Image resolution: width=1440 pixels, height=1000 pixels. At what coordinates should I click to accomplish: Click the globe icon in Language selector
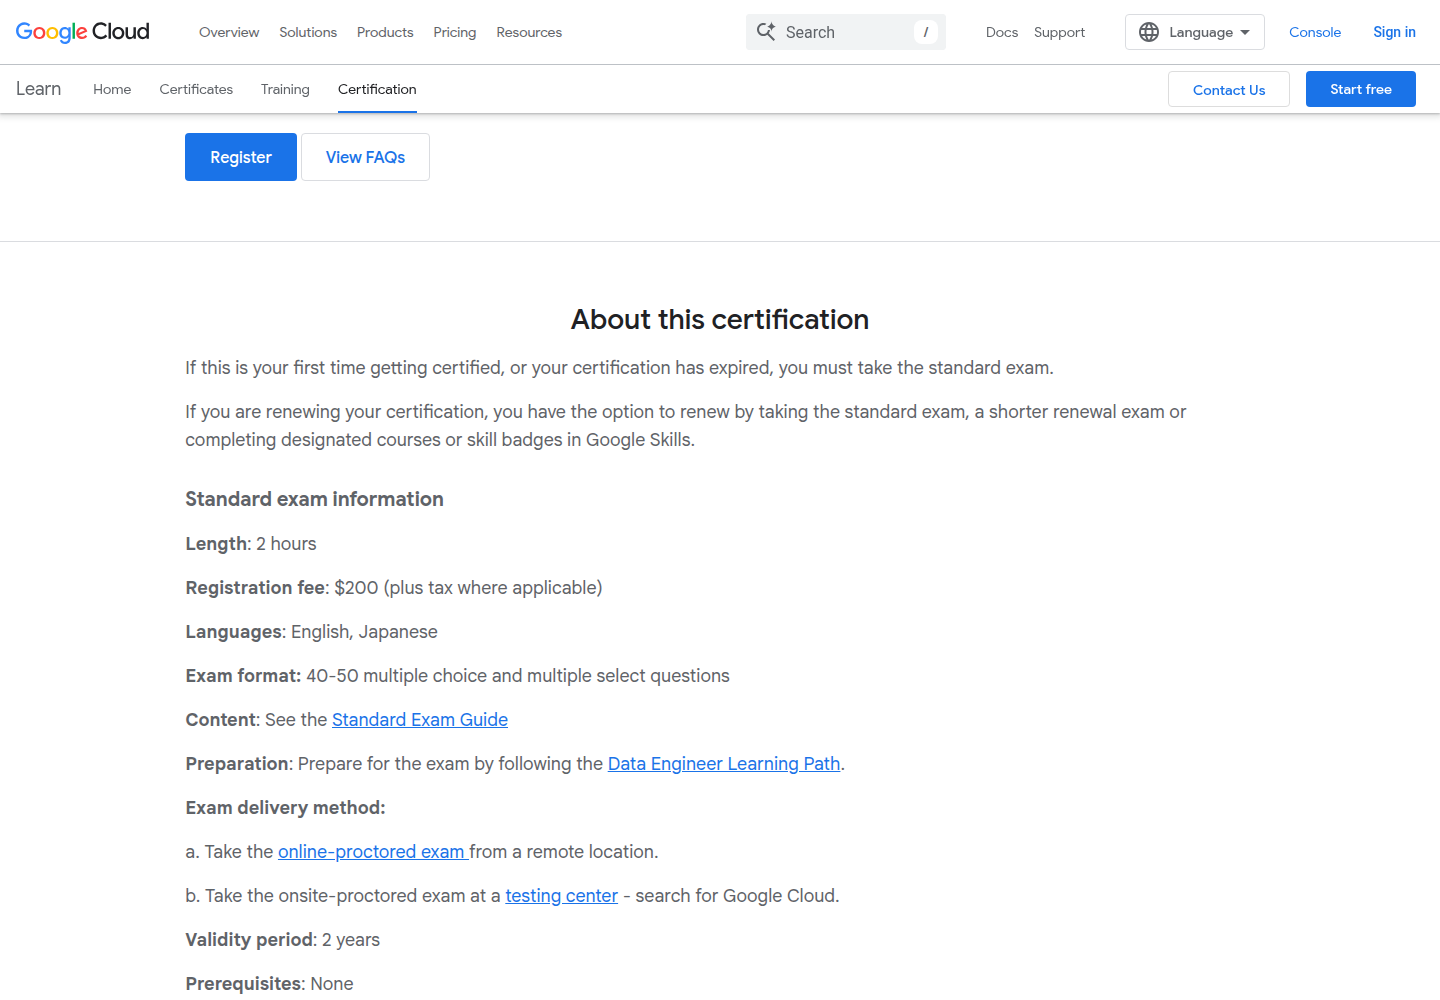point(1149,32)
